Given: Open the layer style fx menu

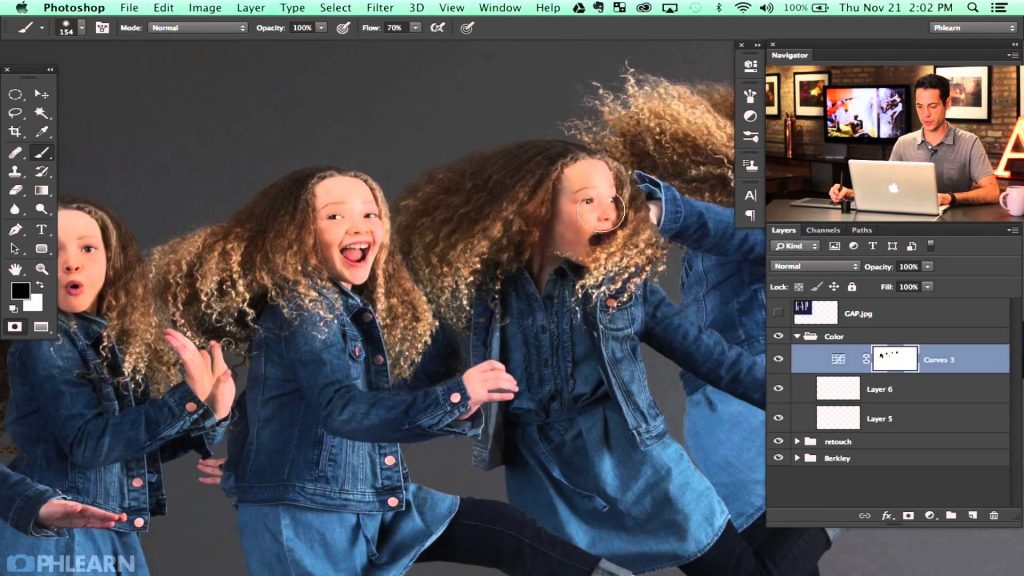Looking at the screenshot, I should pyautogui.click(x=886, y=515).
